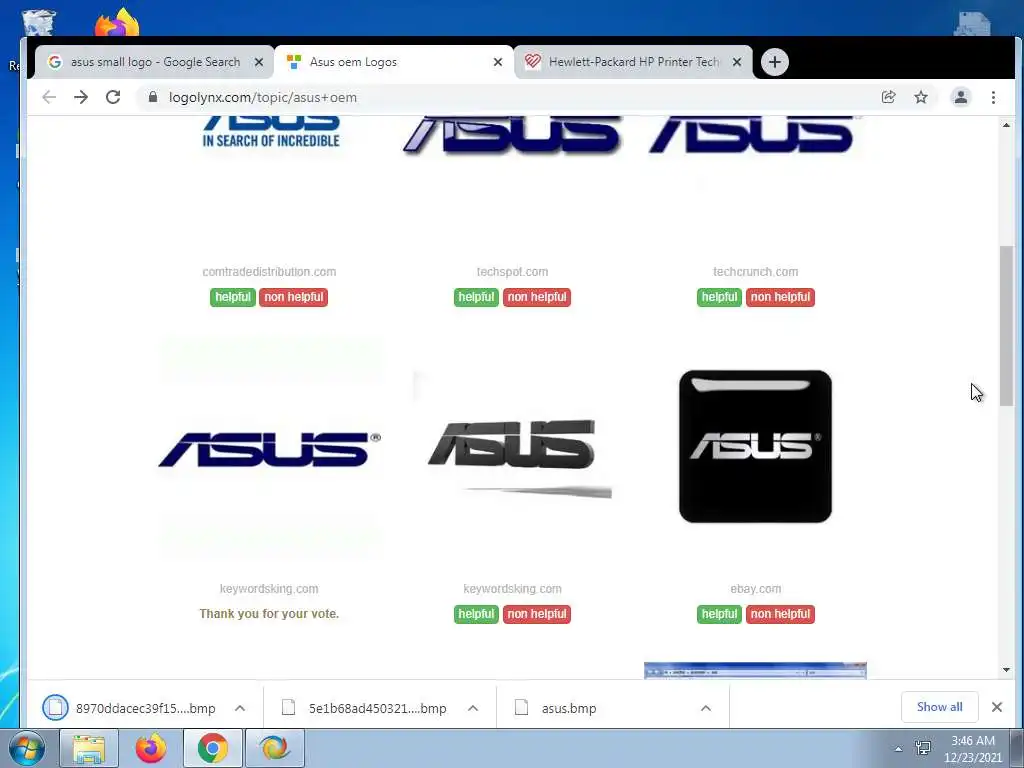Switch to 'asus small logo - Google Search' tab
The width and height of the screenshot is (1024, 768).
click(x=154, y=62)
